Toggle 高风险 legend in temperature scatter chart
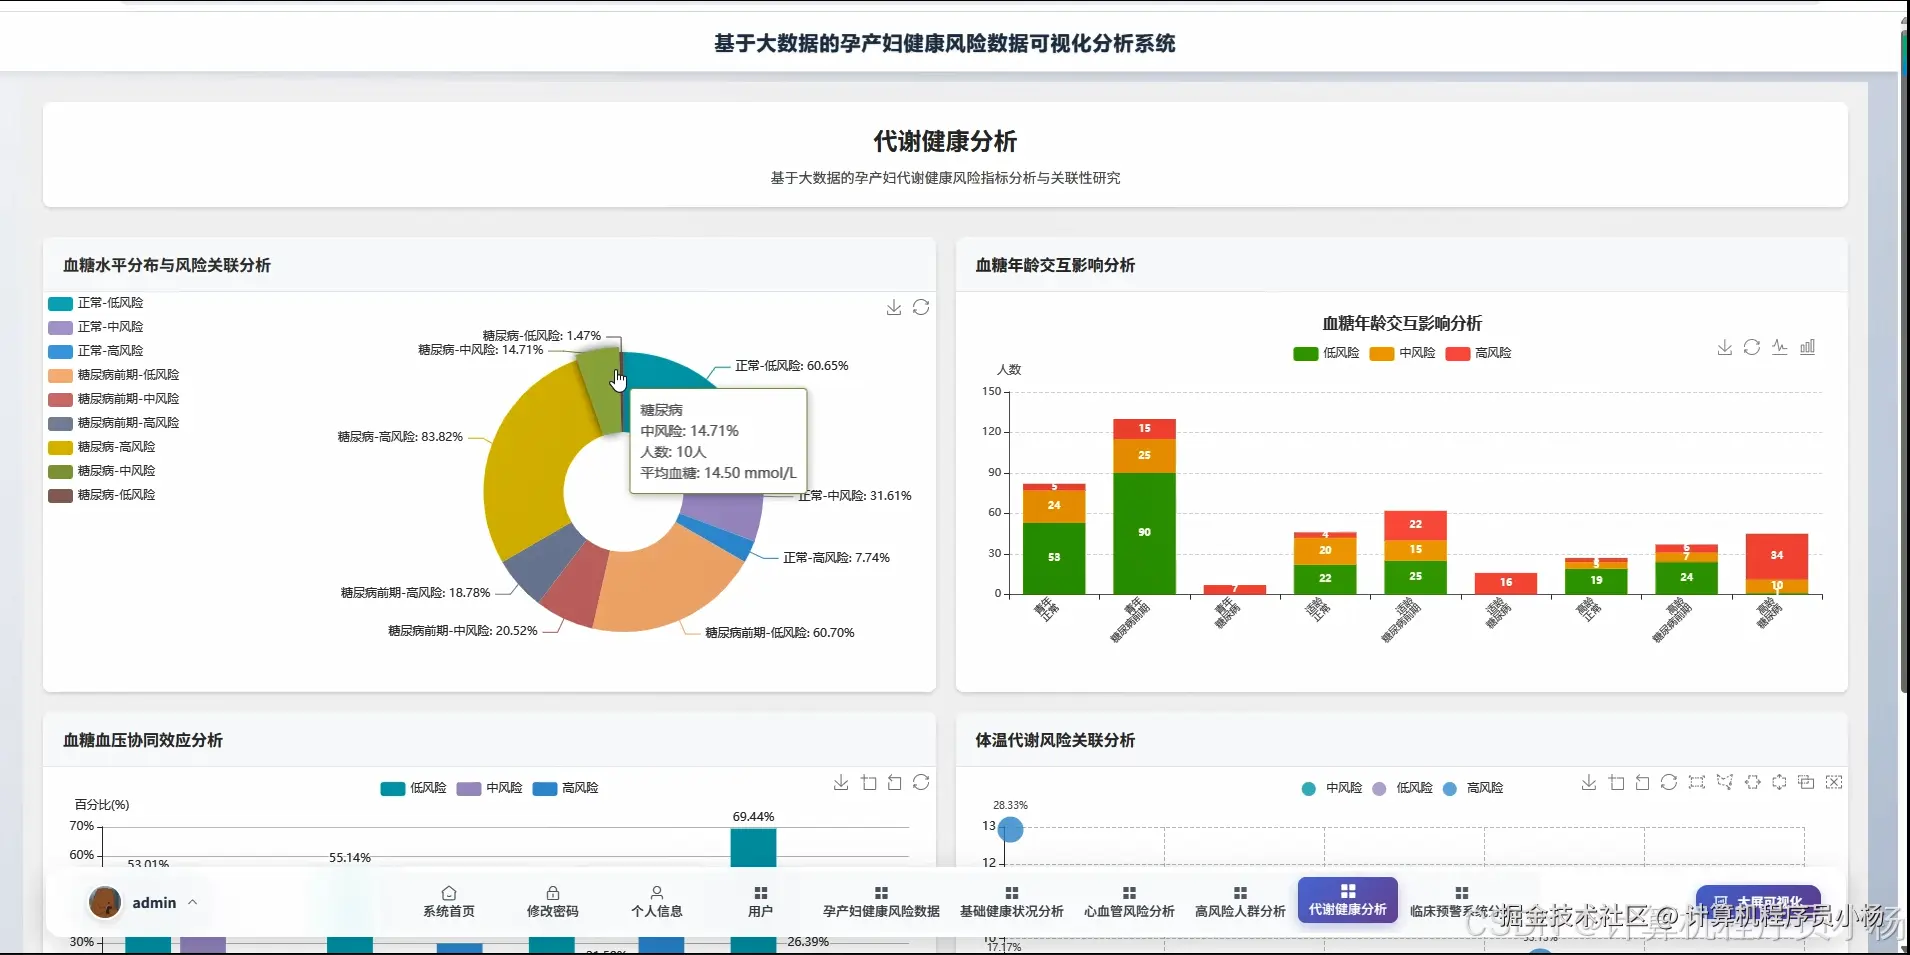 pos(1473,788)
